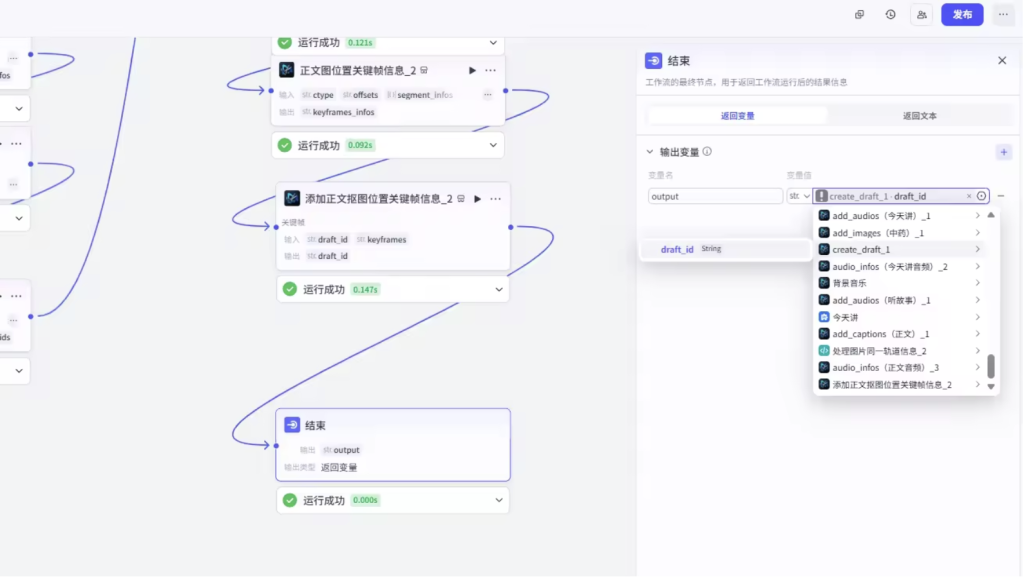Screen dimensions: 1024x577
Task: Expand the 0.147s 运行成功 result panel
Action: point(499,289)
